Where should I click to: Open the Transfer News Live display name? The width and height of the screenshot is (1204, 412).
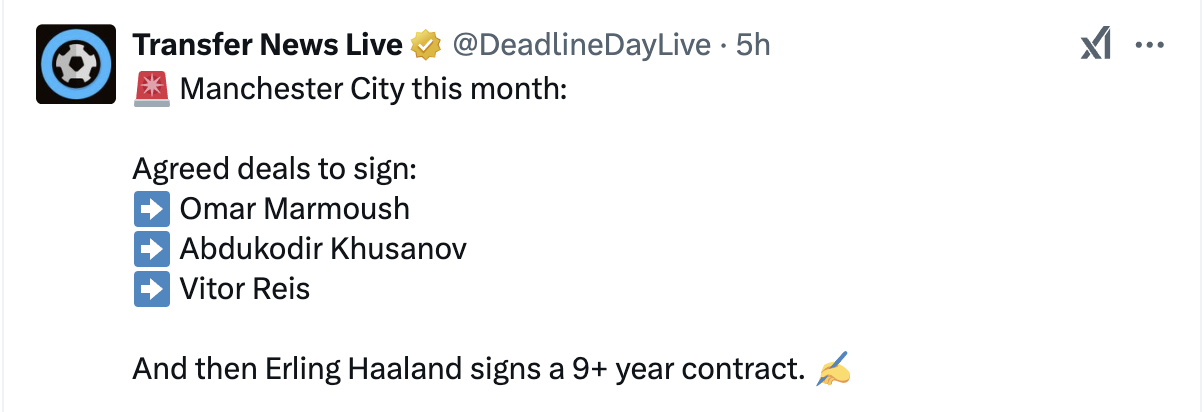pyautogui.click(x=267, y=45)
